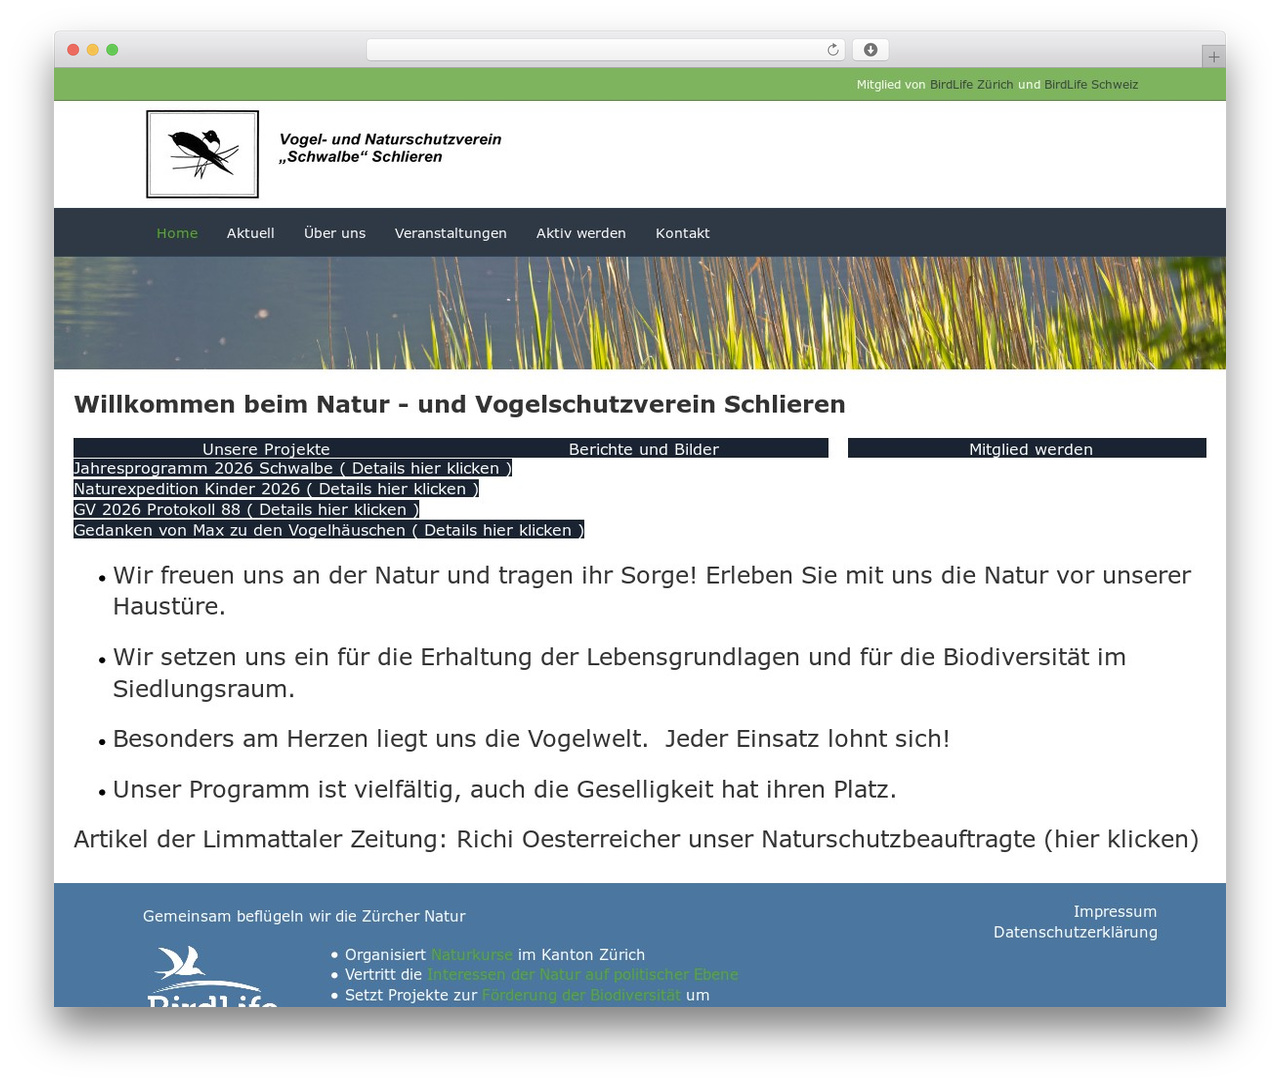Follow the Naturkurse footer link
Image resolution: width=1280 pixels, height=1084 pixels.
tap(472, 955)
